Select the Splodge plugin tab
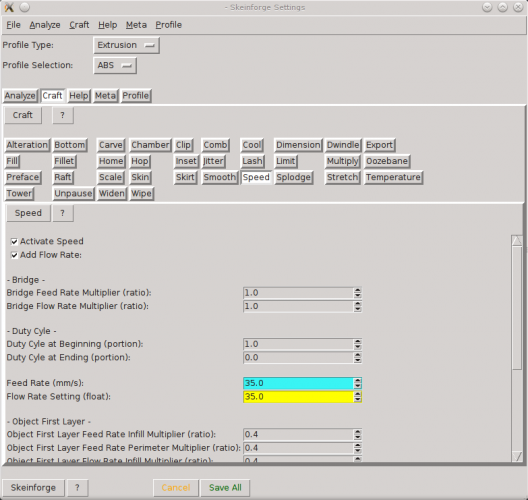 coord(294,177)
